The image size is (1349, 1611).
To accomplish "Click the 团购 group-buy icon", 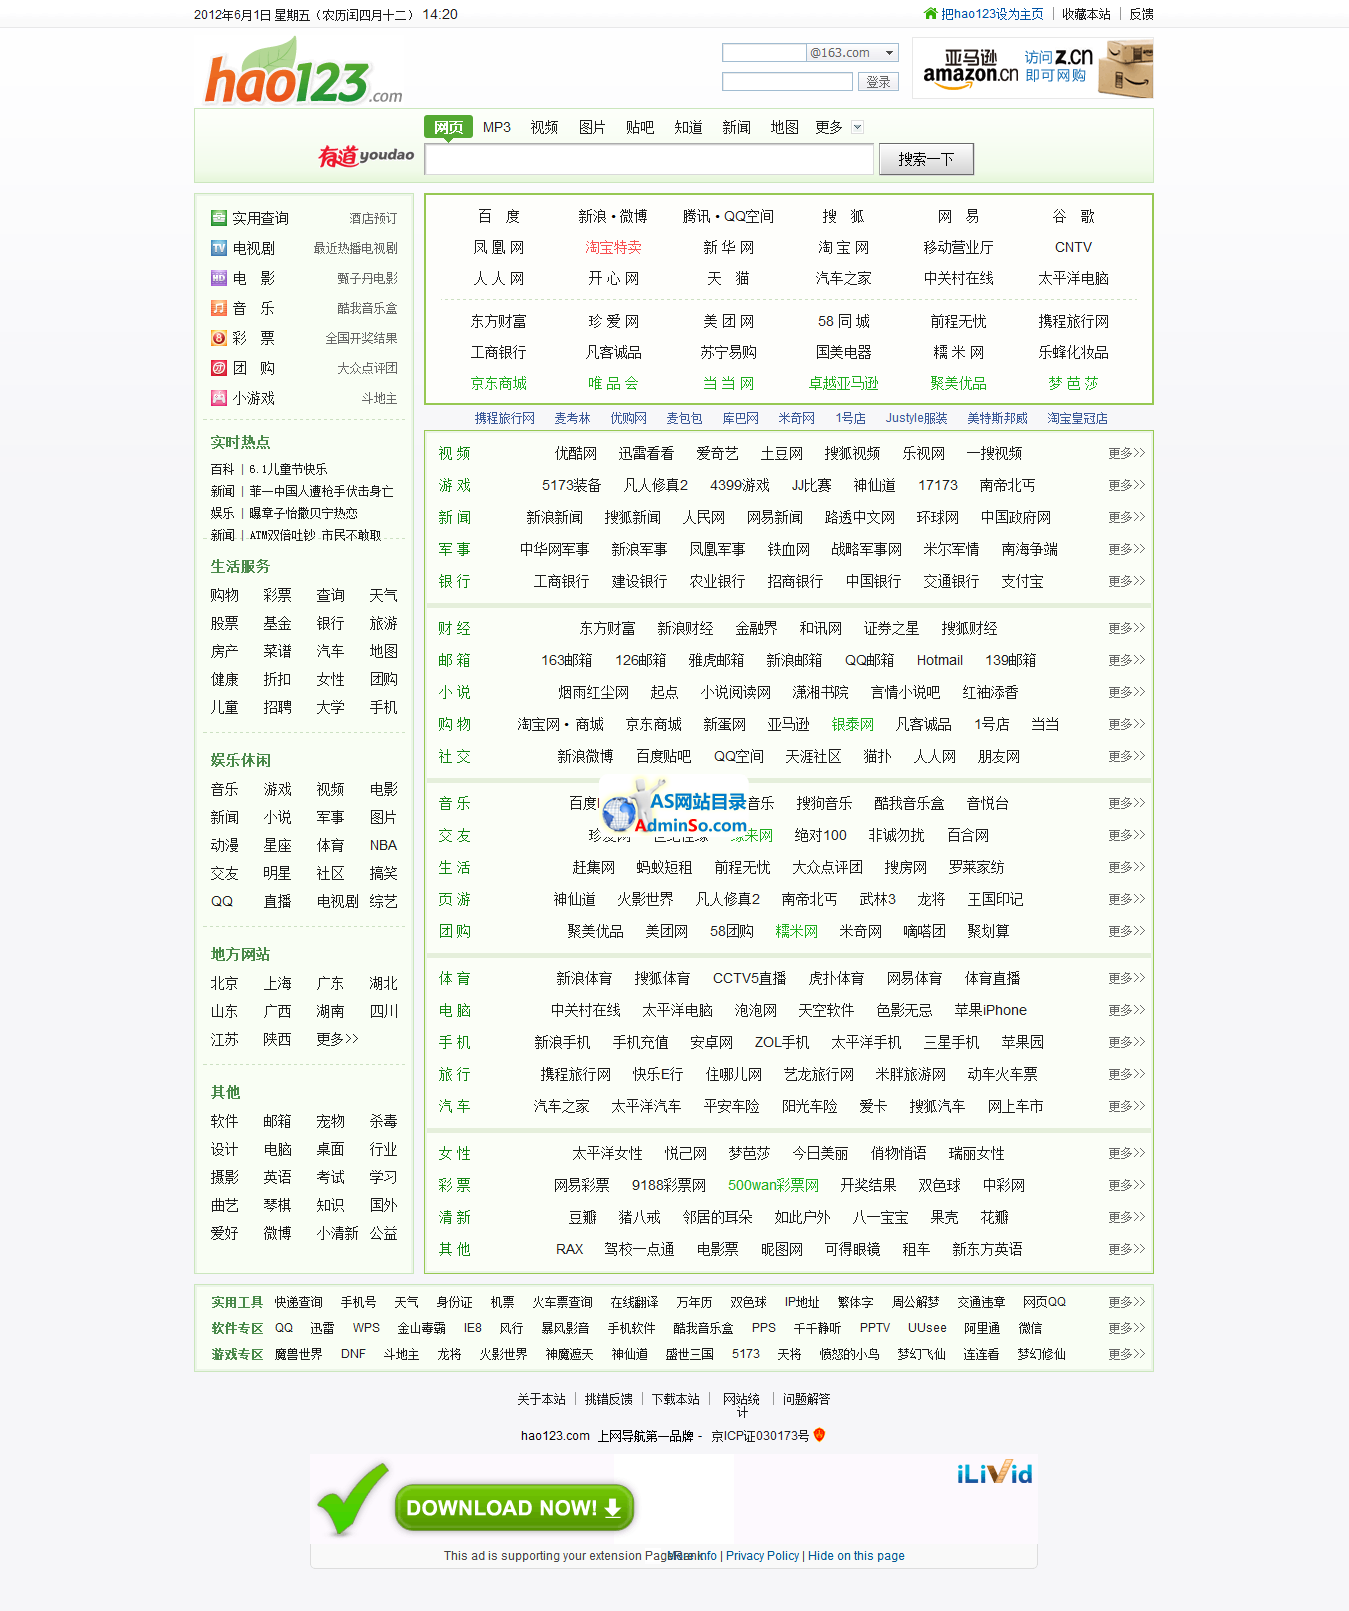I will pos(219,368).
